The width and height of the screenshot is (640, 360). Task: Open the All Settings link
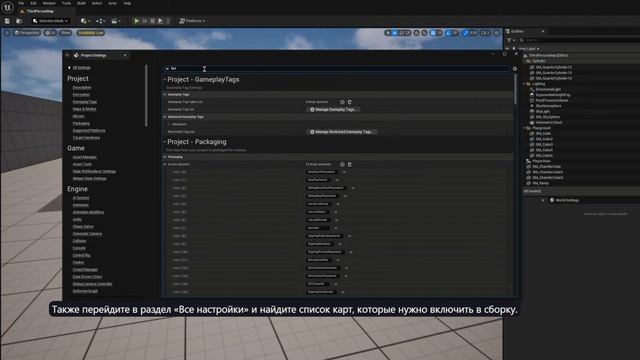coord(82,68)
